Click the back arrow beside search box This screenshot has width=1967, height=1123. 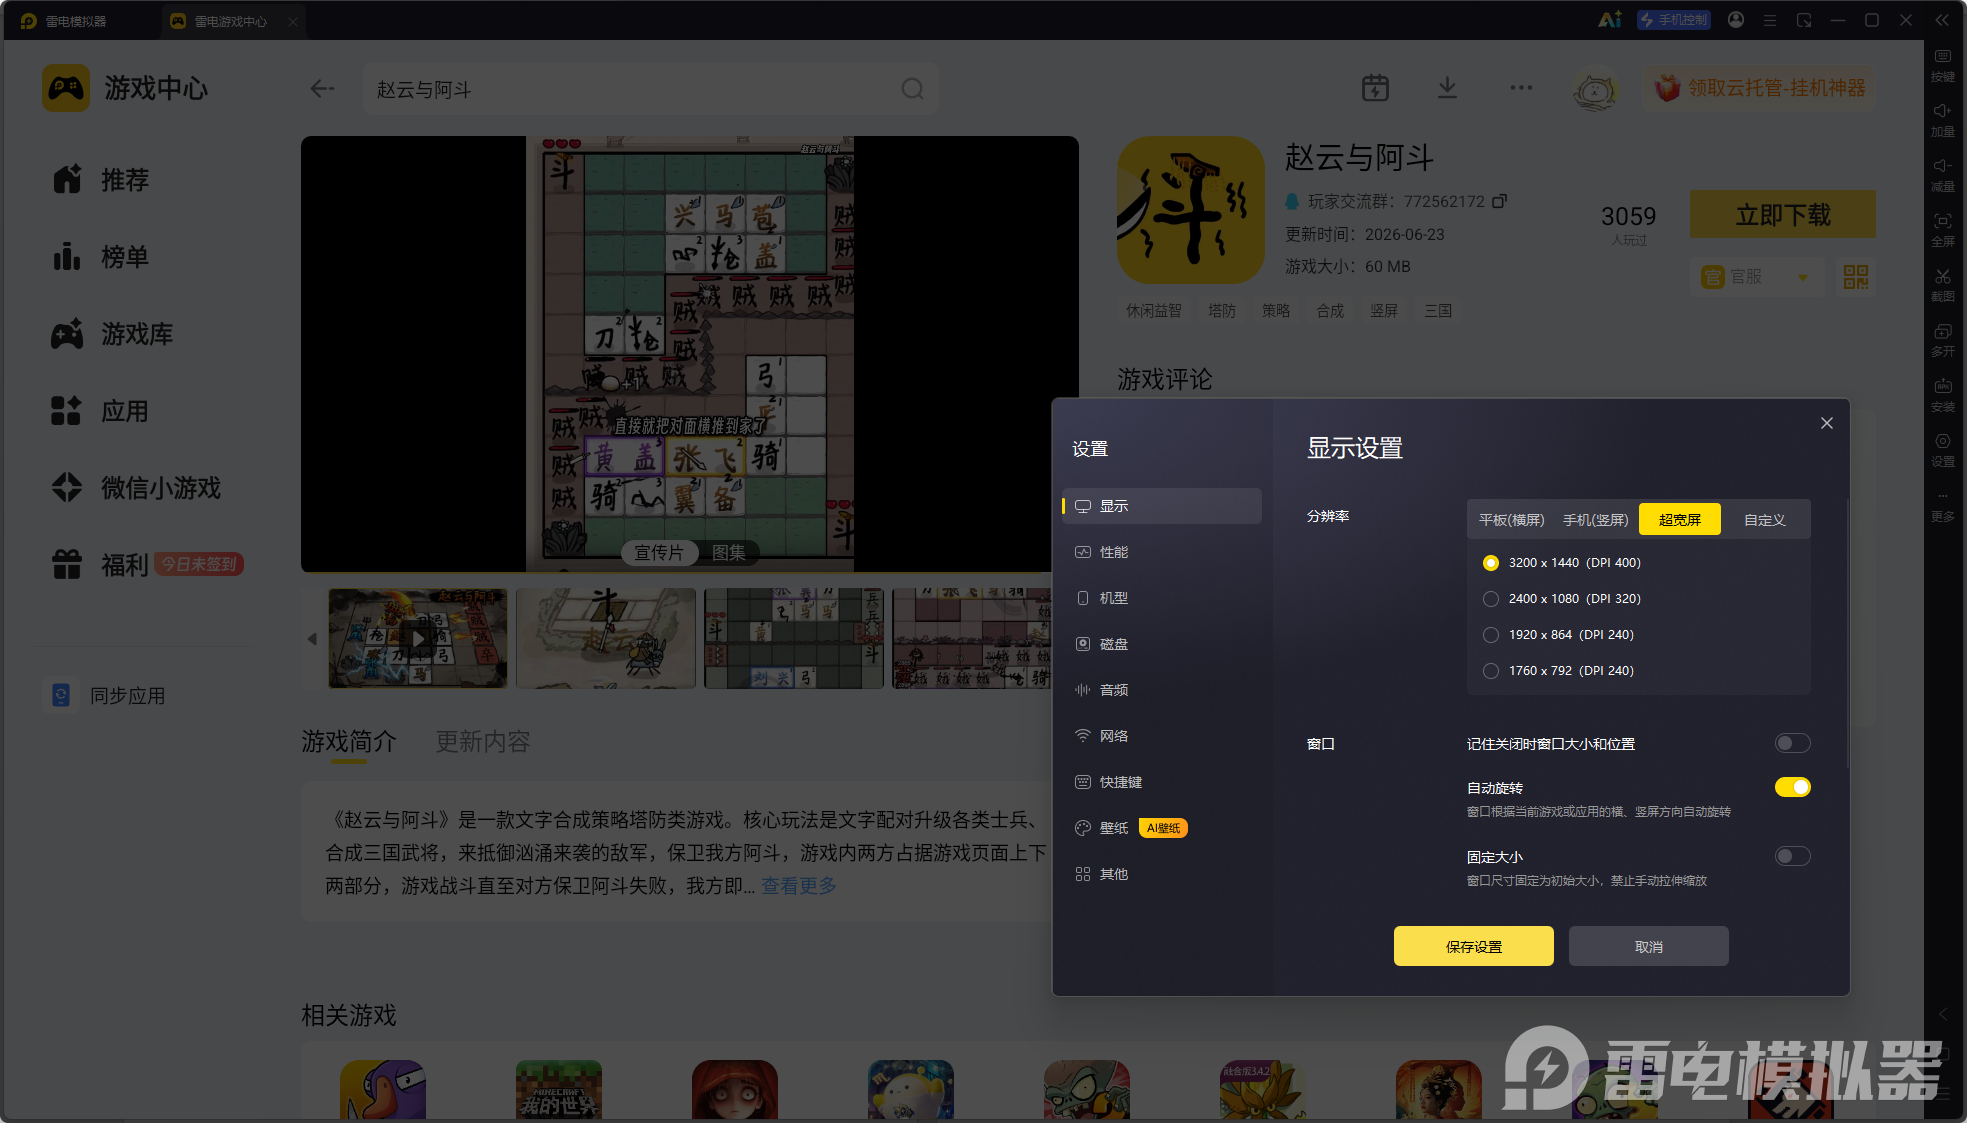point(322,89)
